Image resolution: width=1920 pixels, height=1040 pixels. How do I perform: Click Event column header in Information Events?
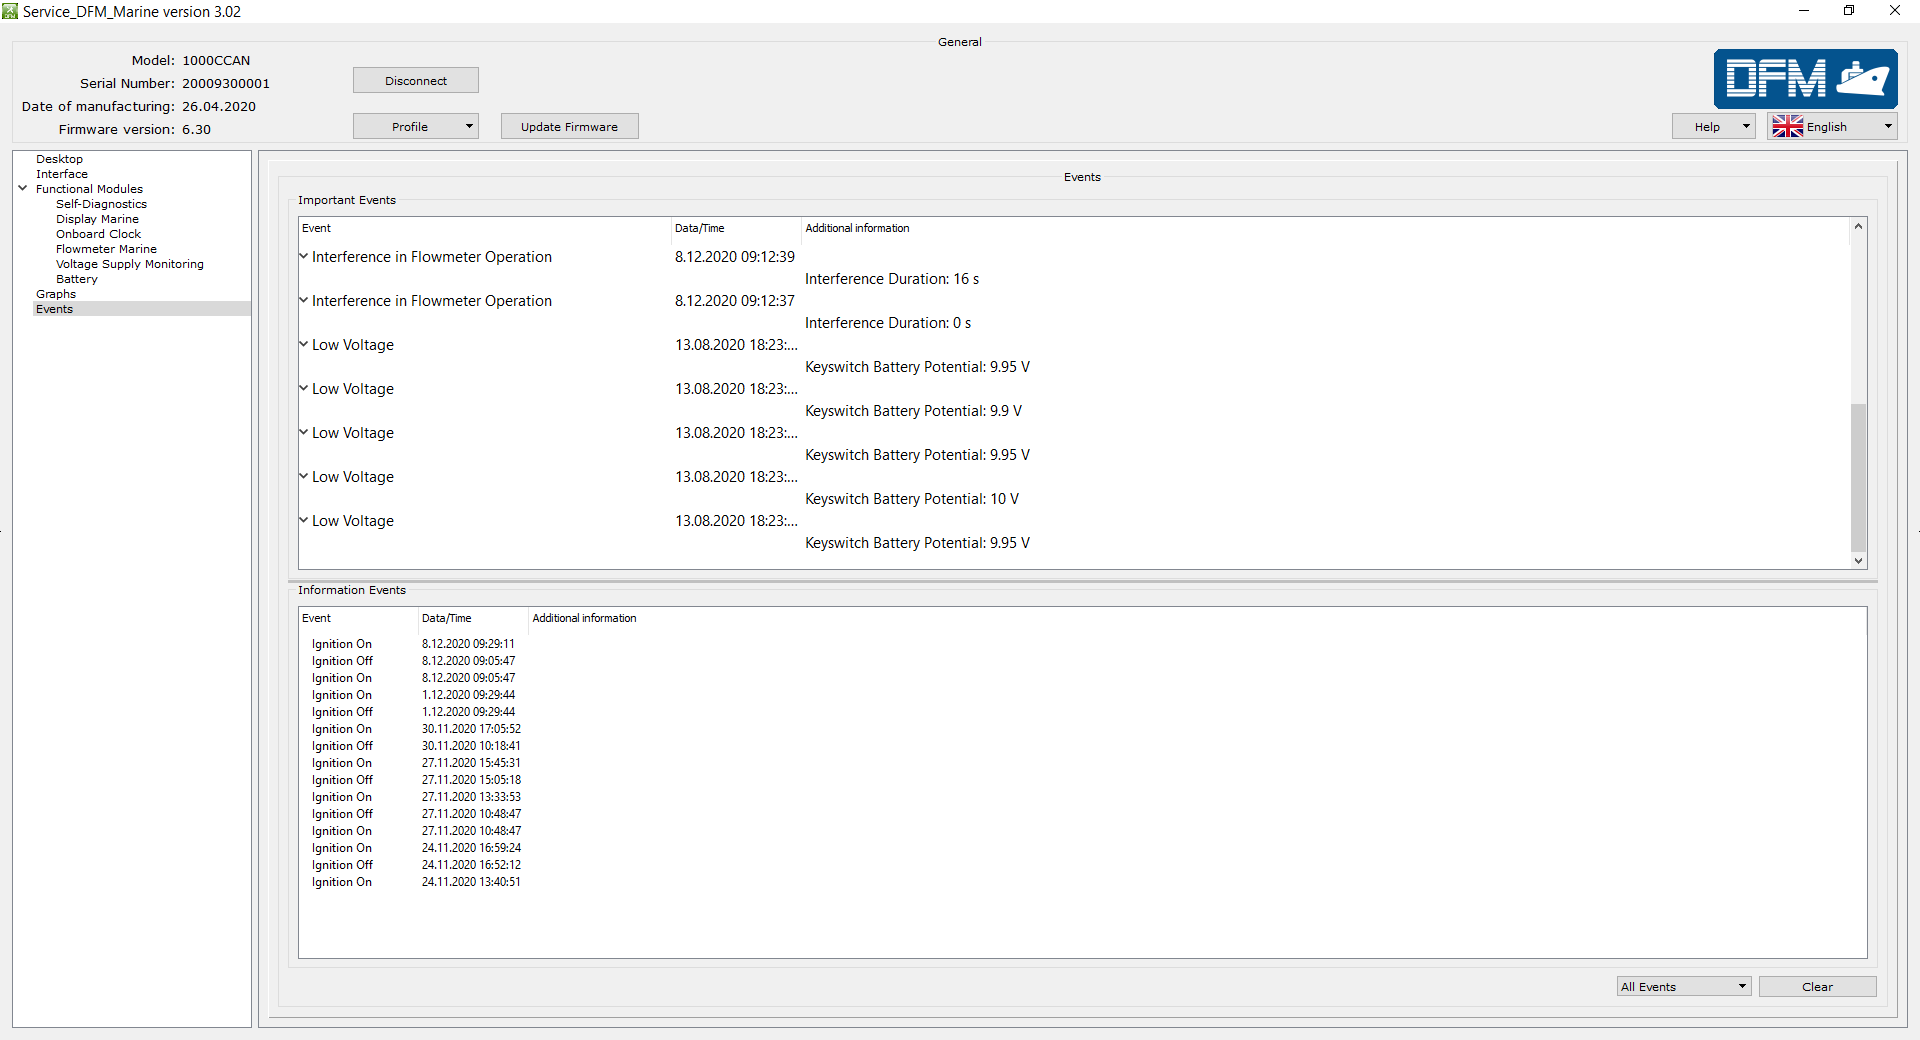coord(358,618)
